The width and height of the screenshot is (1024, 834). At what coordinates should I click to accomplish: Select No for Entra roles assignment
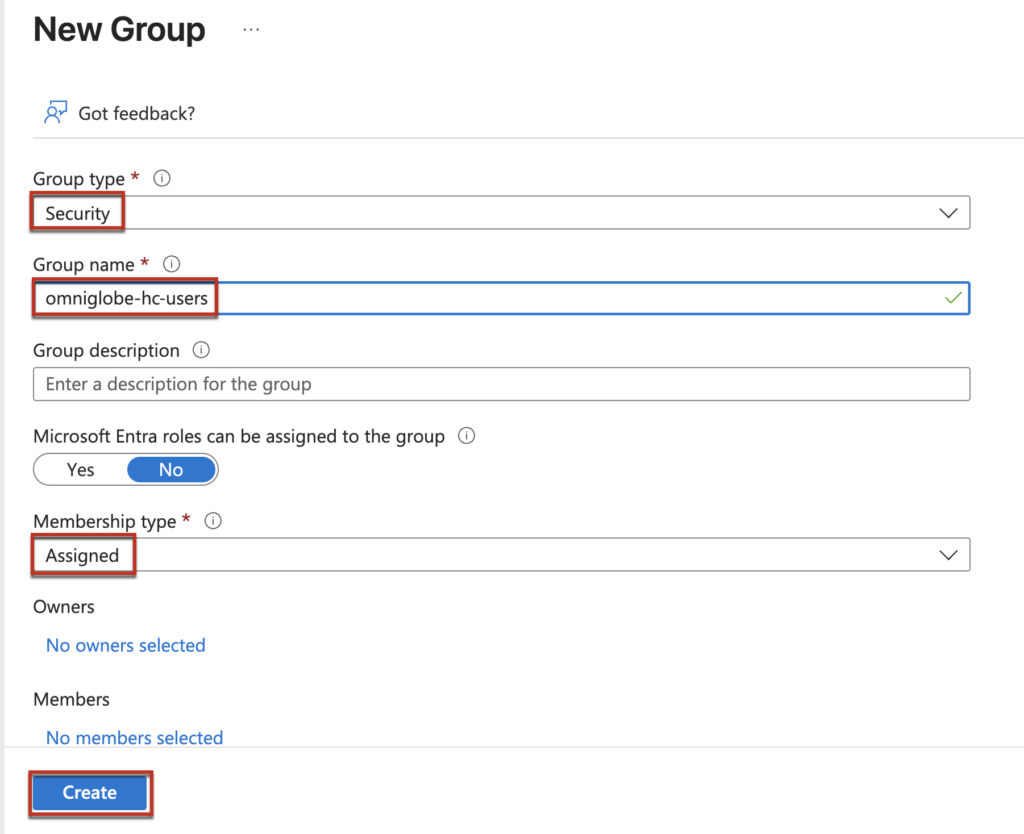pyautogui.click(x=171, y=470)
